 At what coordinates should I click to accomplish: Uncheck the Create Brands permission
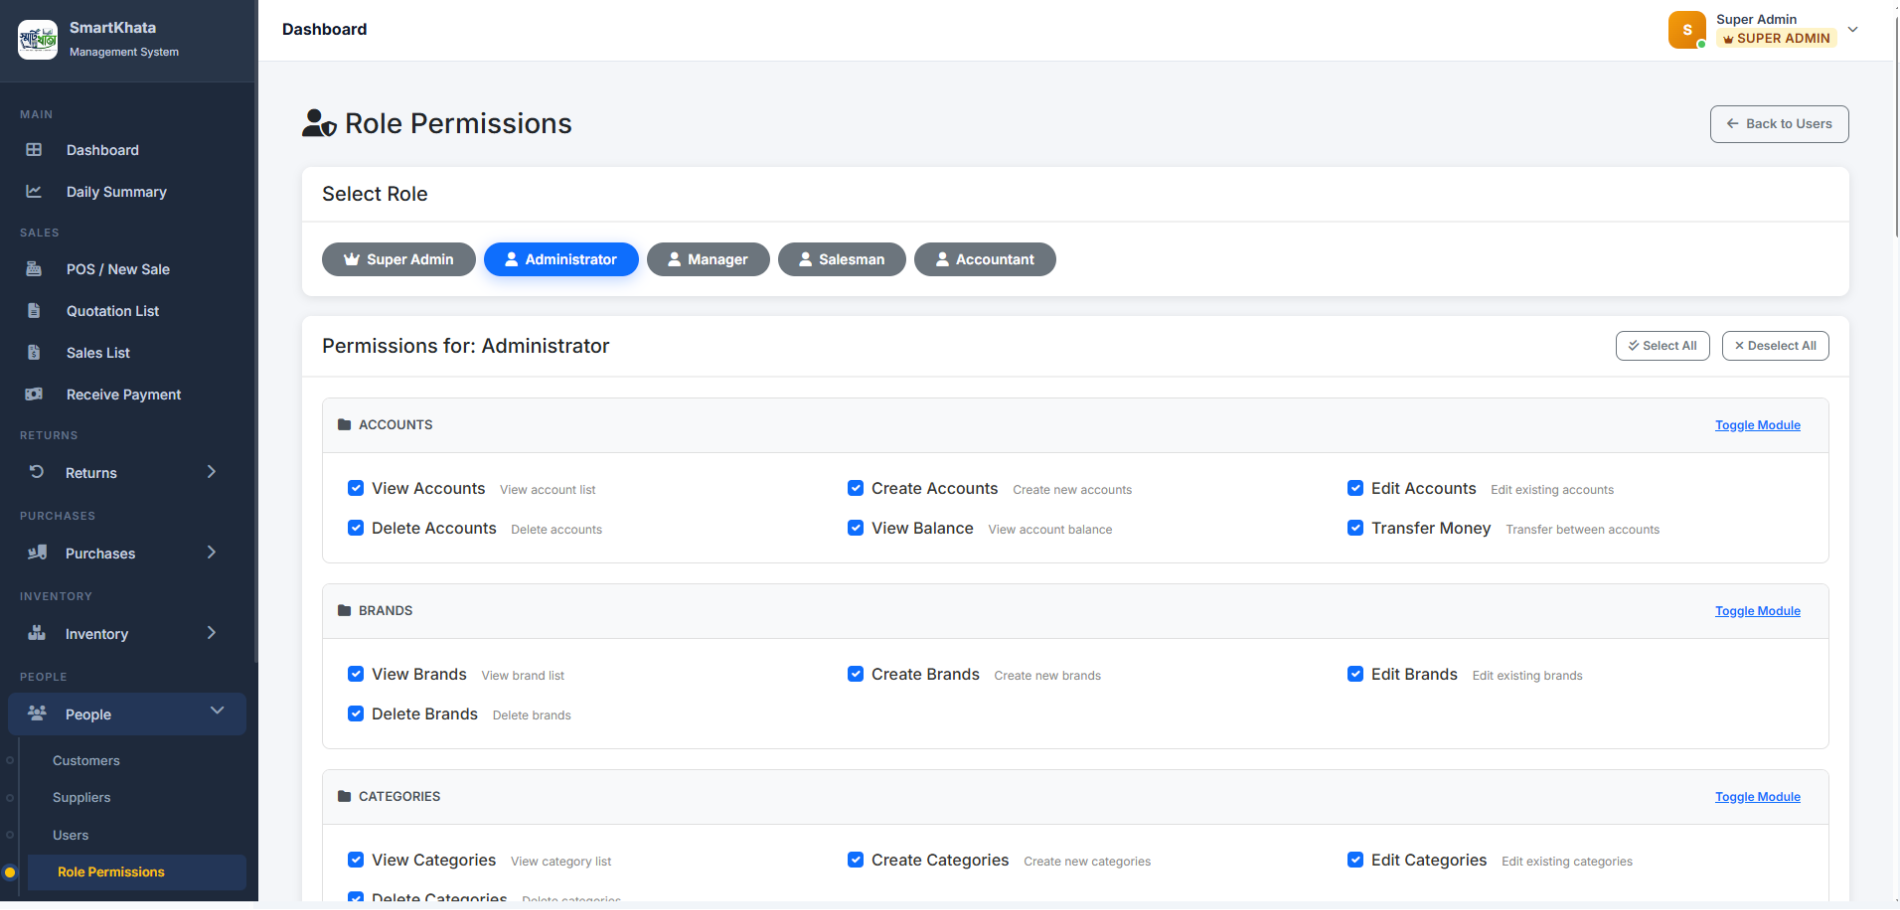click(x=855, y=674)
